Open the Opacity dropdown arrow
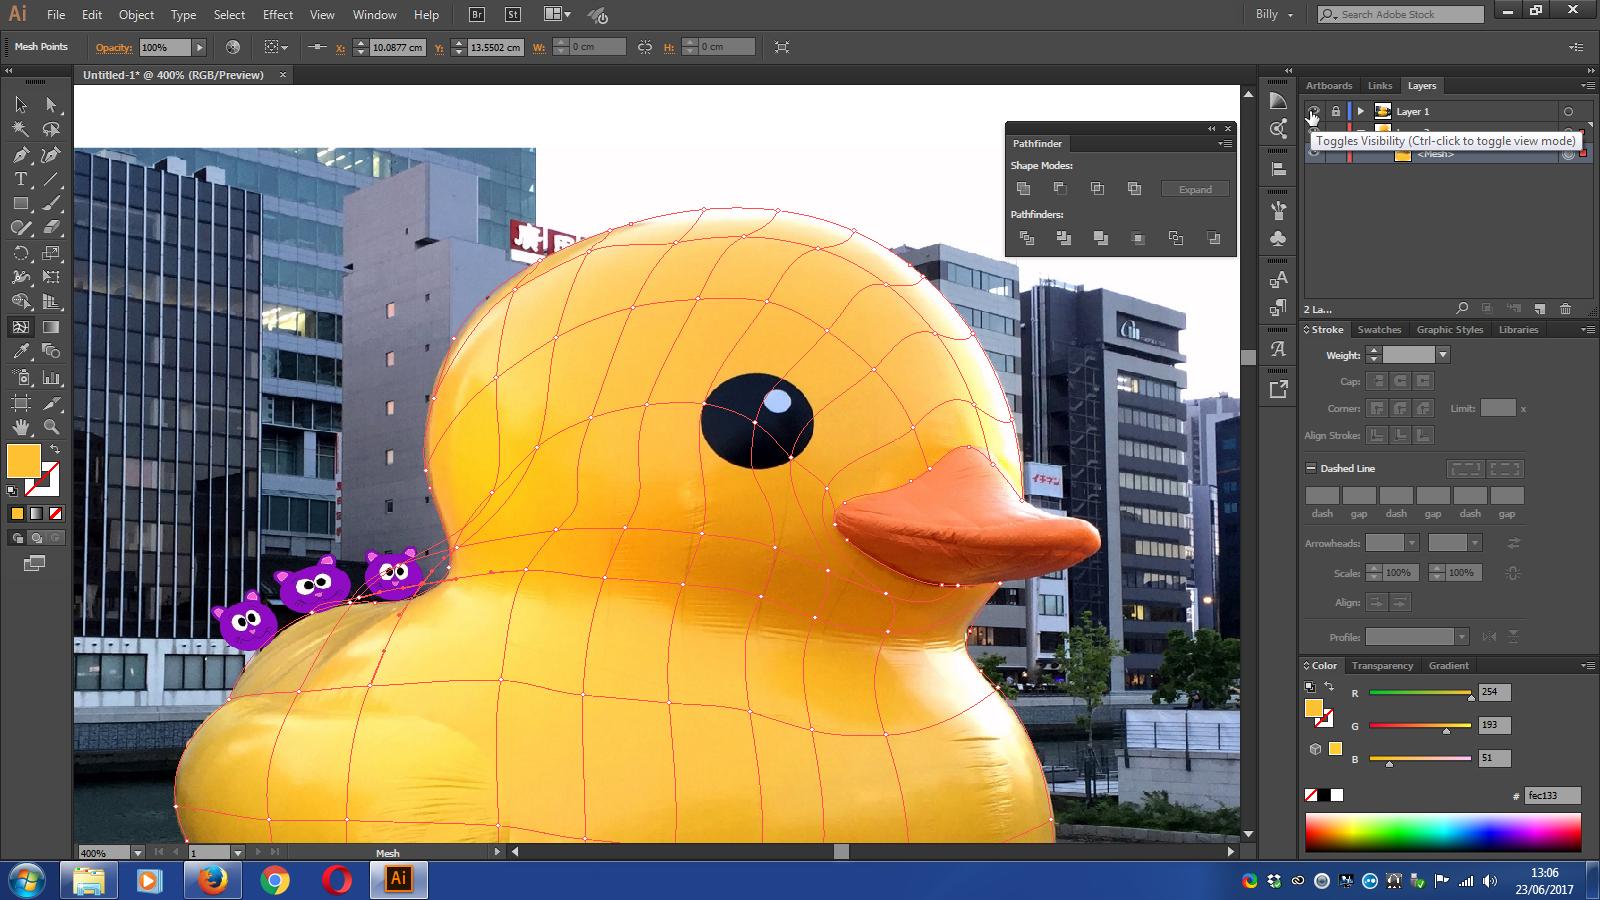 coord(199,47)
